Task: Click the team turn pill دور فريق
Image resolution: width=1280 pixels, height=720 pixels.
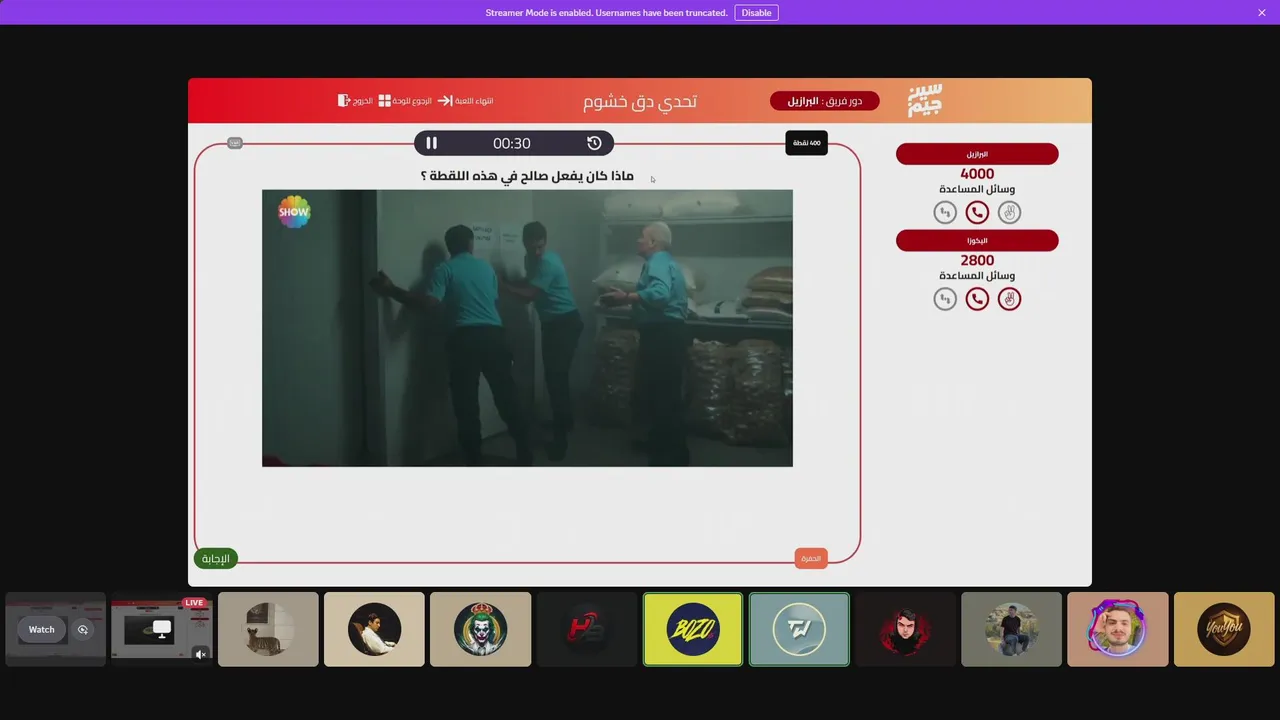Action: pos(825,101)
